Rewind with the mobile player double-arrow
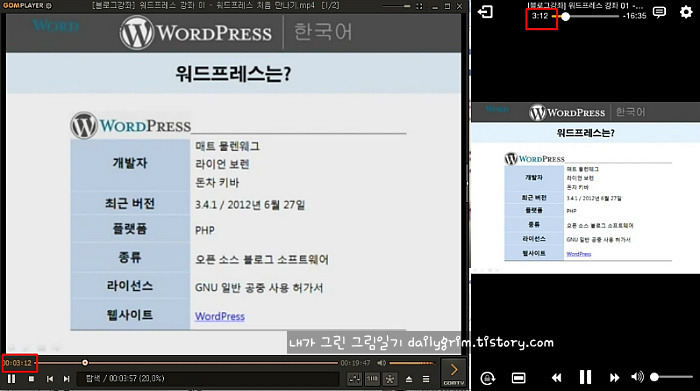Screen dimensions: 700x391 coord(556,378)
